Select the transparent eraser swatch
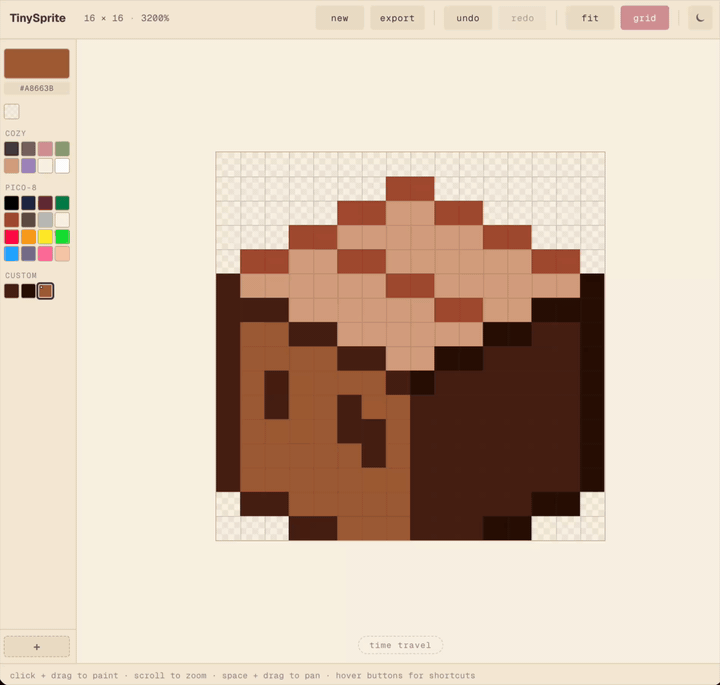720x685 pixels. [11, 111]
